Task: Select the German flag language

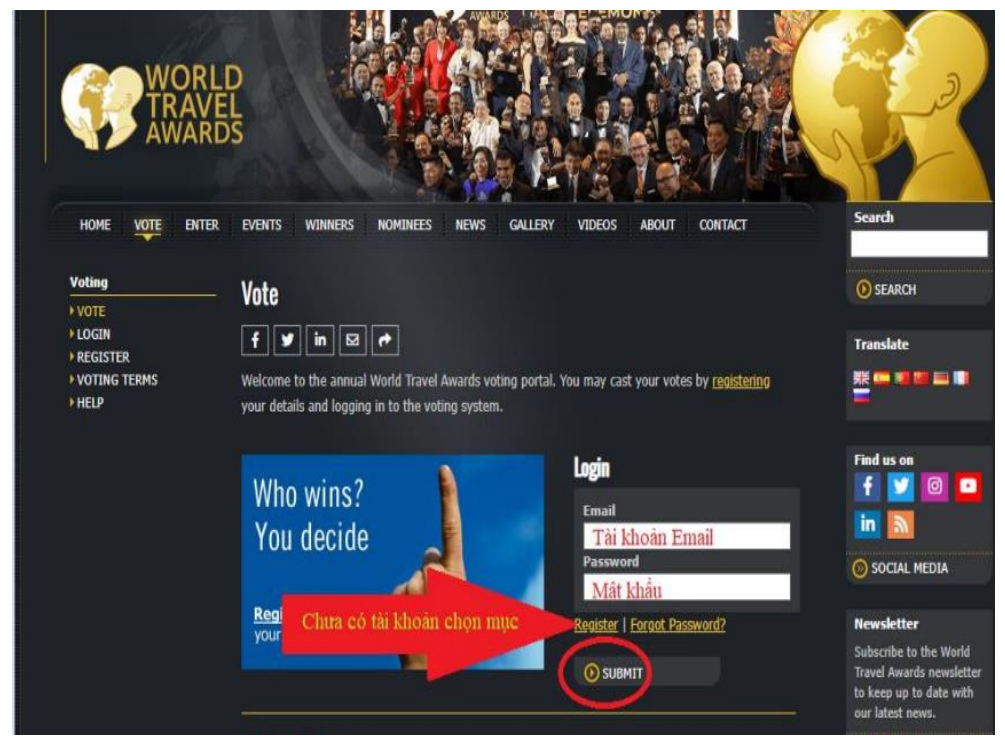Action: (x=940, y=378)
